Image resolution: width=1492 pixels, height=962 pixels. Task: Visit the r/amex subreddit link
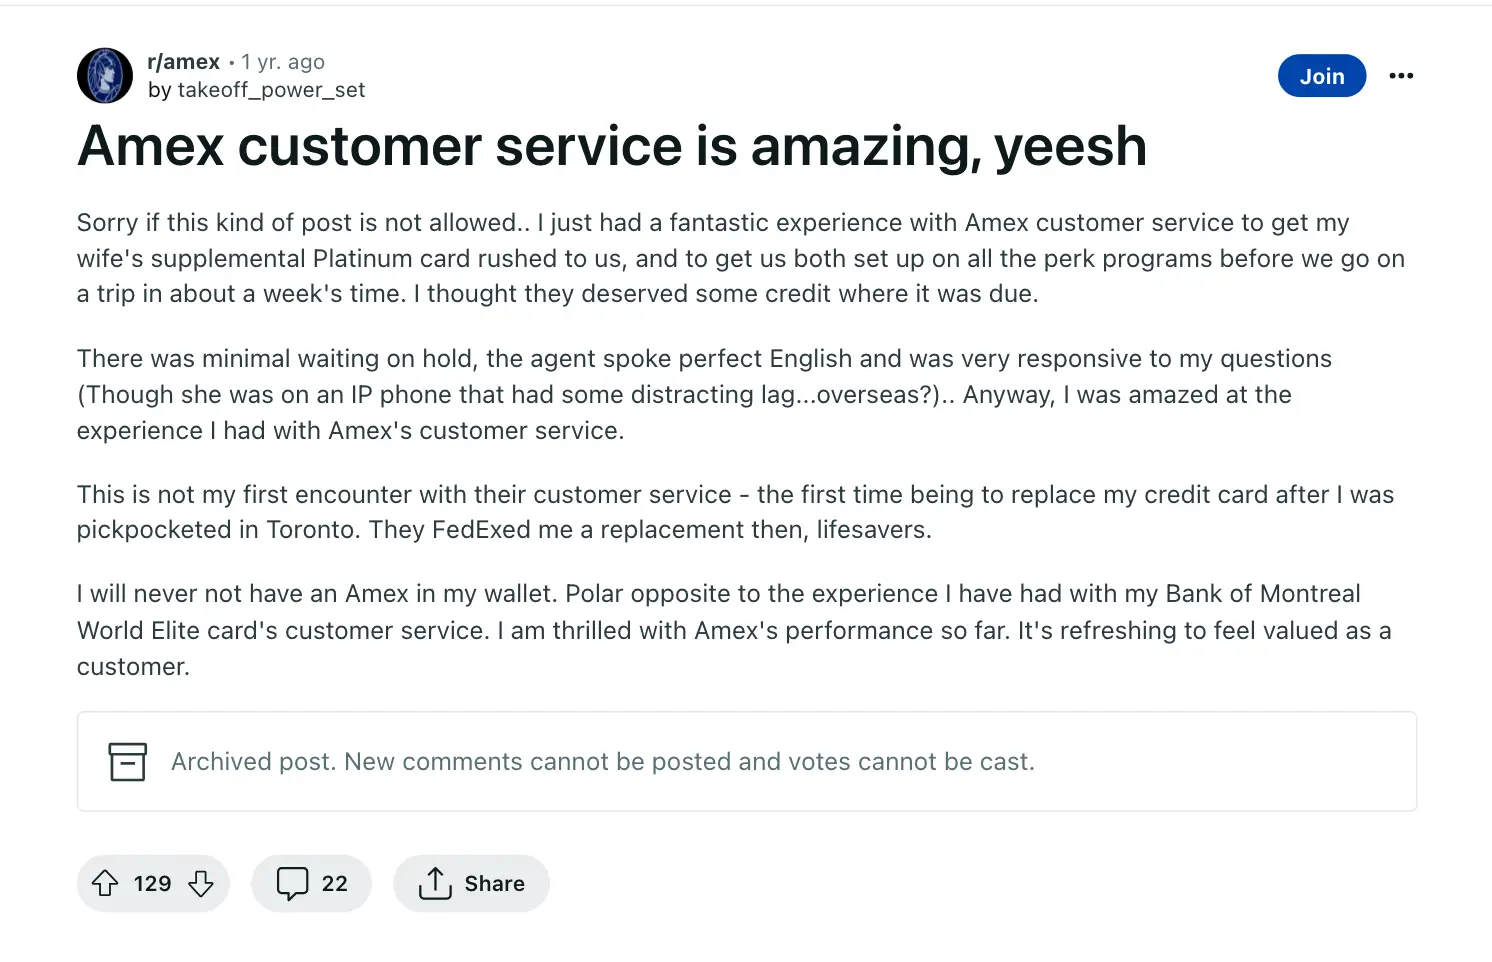point(184,61)
